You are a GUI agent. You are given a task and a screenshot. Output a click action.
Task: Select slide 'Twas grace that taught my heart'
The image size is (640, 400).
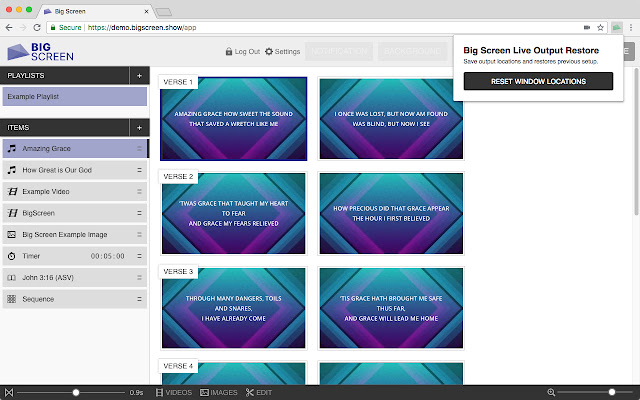[233, 213]
